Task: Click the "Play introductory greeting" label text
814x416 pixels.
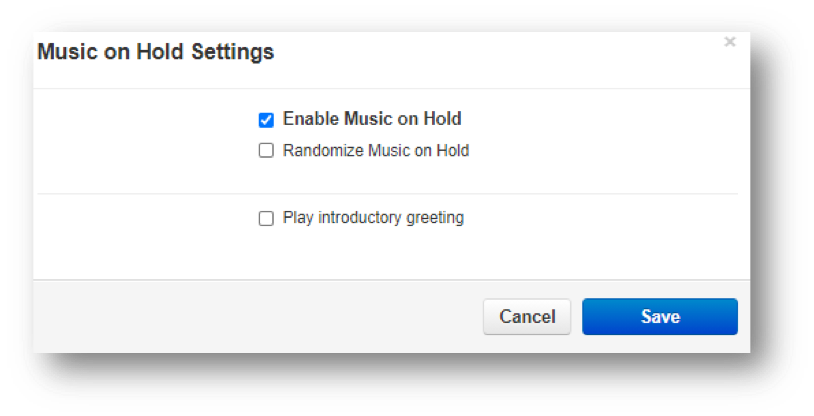Action: click(x=373, y=217)
